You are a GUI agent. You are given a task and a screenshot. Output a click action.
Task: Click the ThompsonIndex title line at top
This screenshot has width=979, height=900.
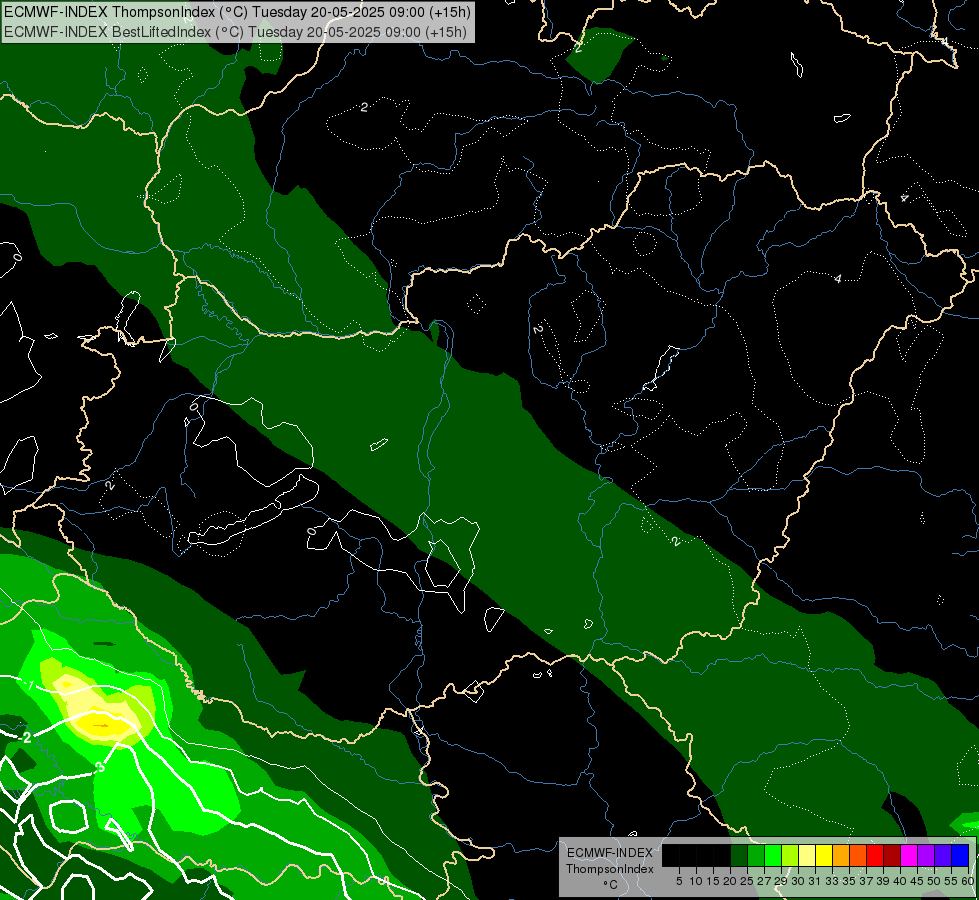pos(237,11)
